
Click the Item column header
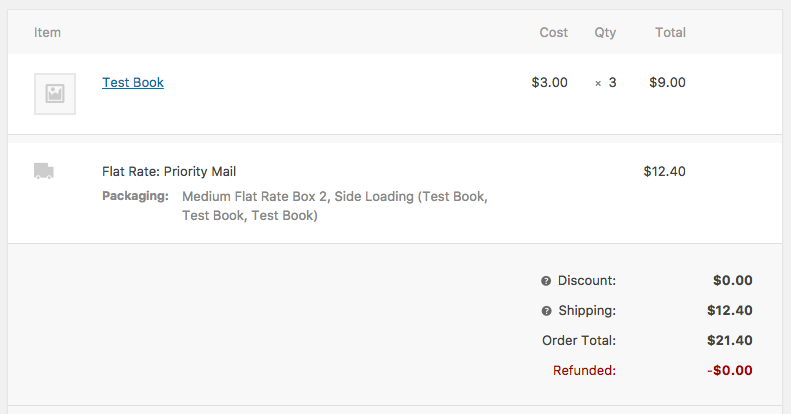pyautogui.click(x=48, y=32)
